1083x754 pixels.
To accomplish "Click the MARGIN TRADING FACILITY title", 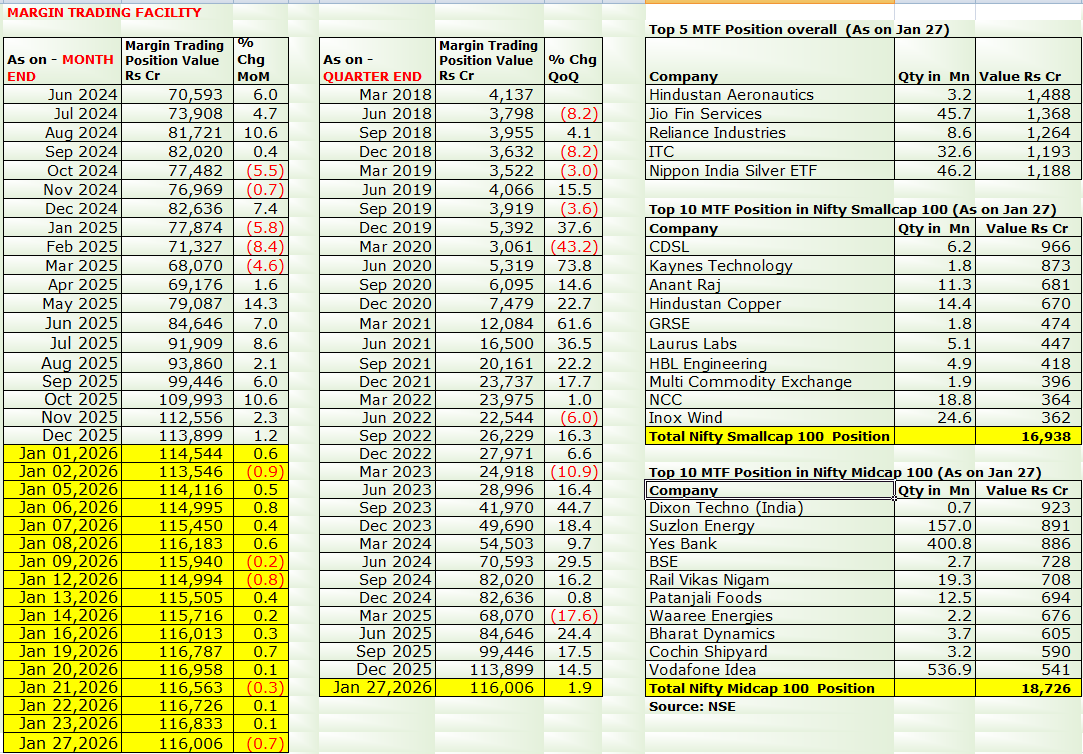I will (x=104, y=12).
